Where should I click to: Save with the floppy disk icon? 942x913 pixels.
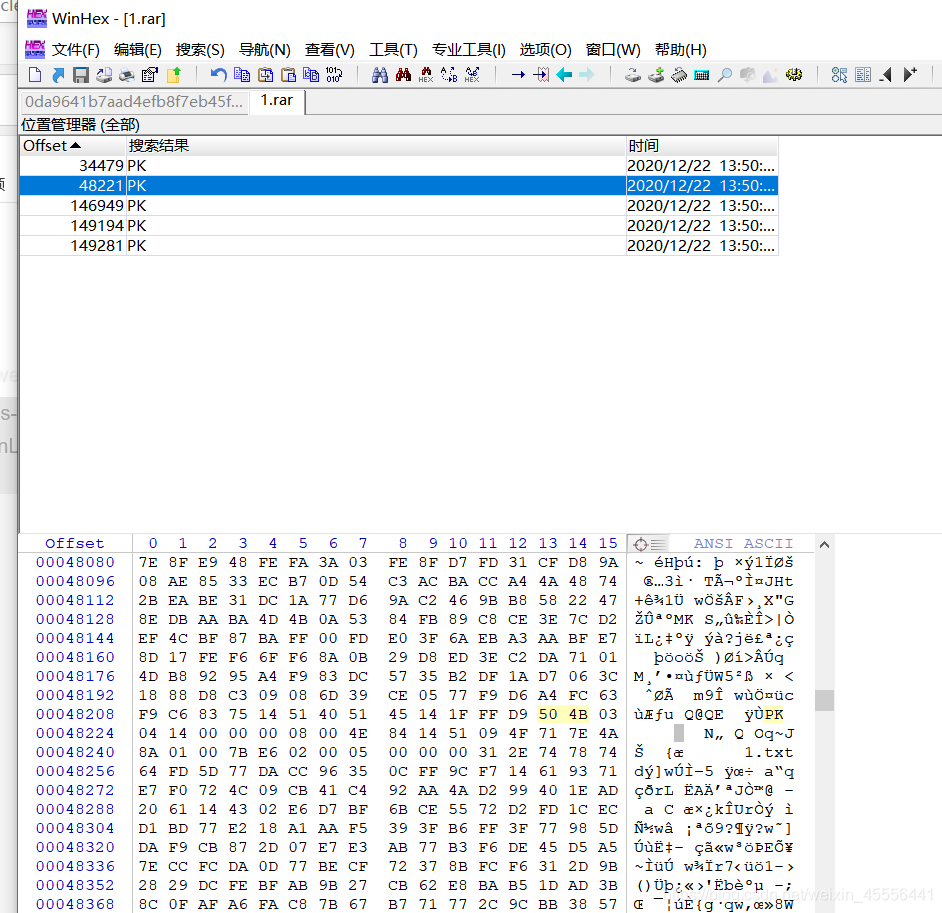(81, 75)
